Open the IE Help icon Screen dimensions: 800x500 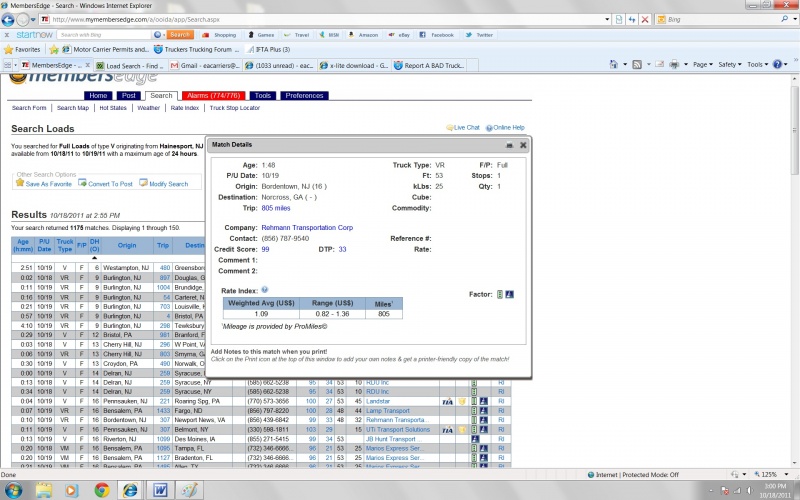tap(777, 65)
